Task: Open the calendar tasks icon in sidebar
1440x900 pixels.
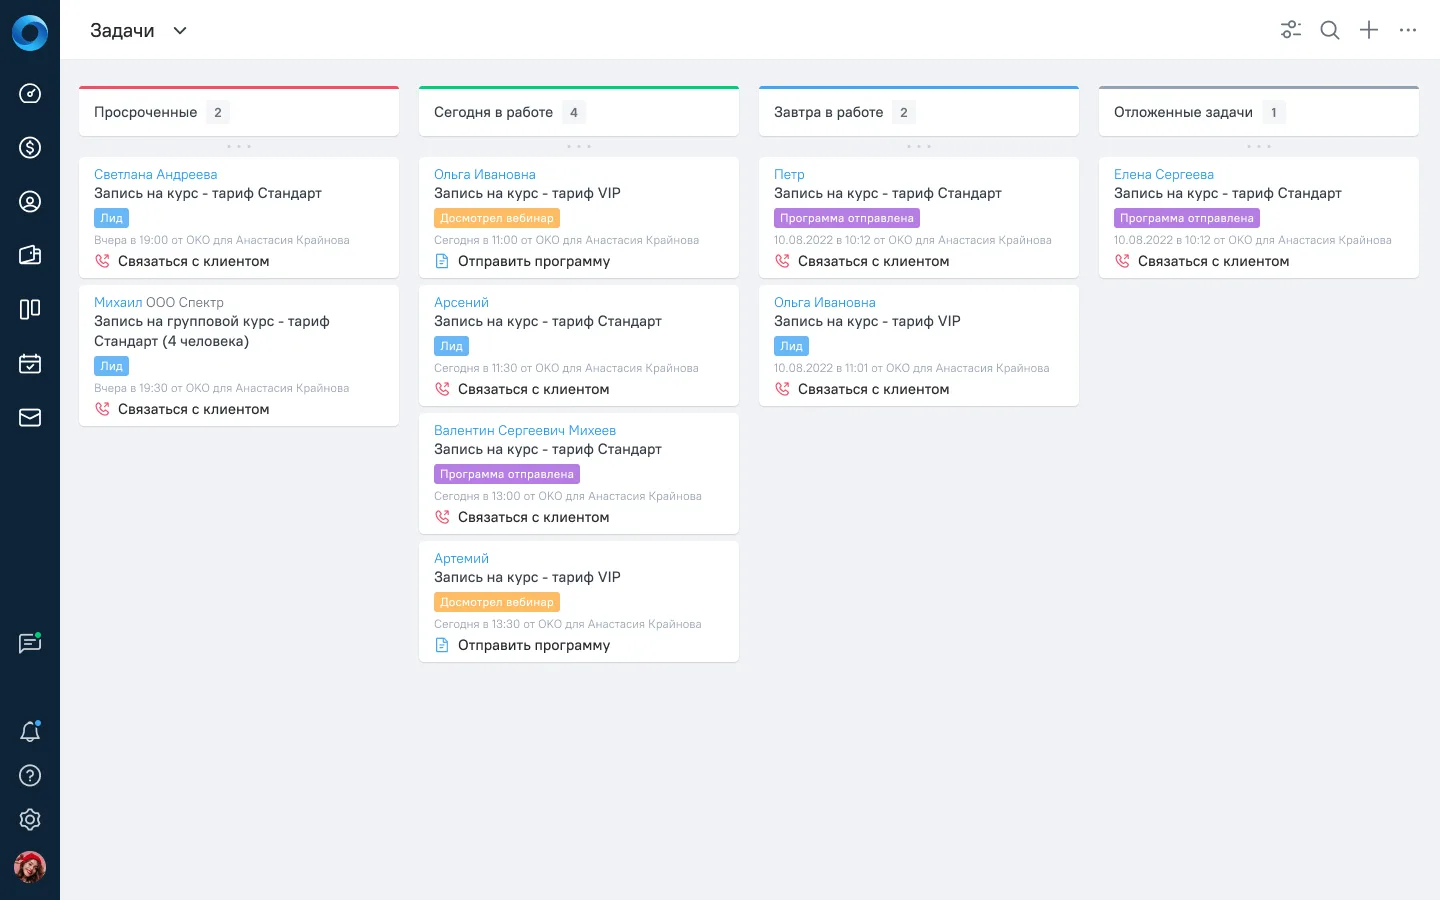Action: click(x=30, y=364)
